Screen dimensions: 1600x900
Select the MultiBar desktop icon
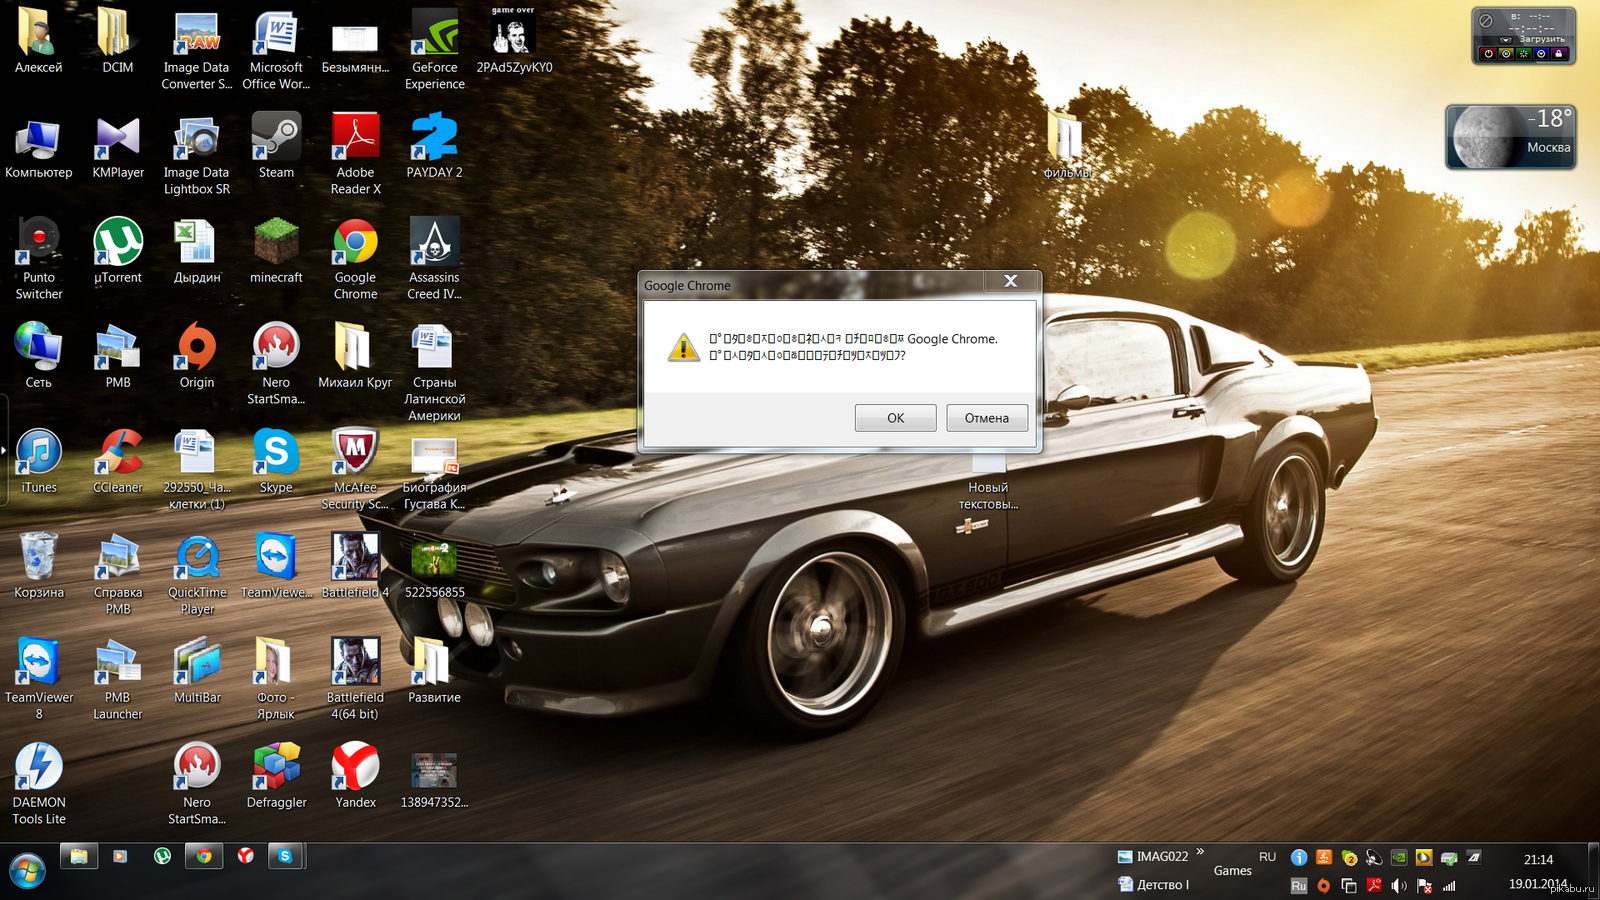(197, 671)
